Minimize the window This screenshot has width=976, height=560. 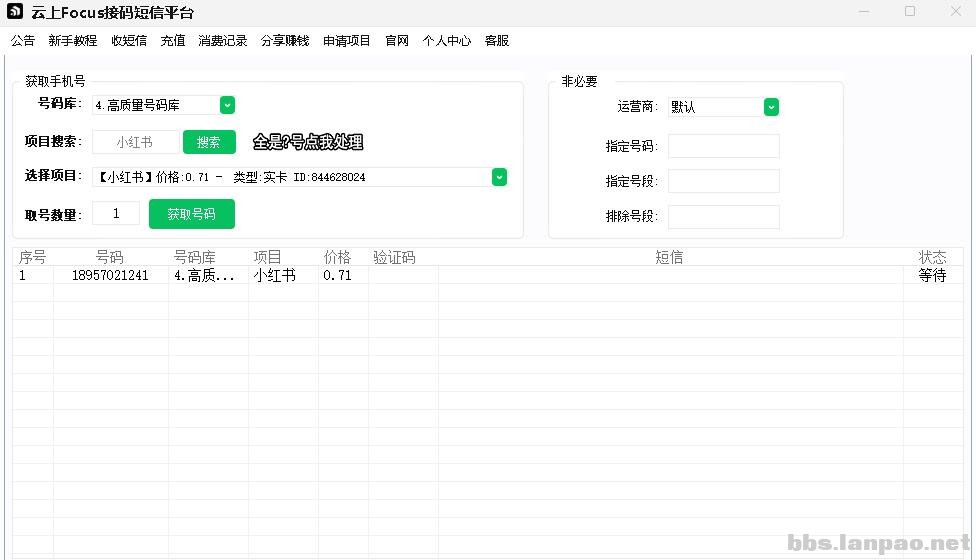(864, 11)
